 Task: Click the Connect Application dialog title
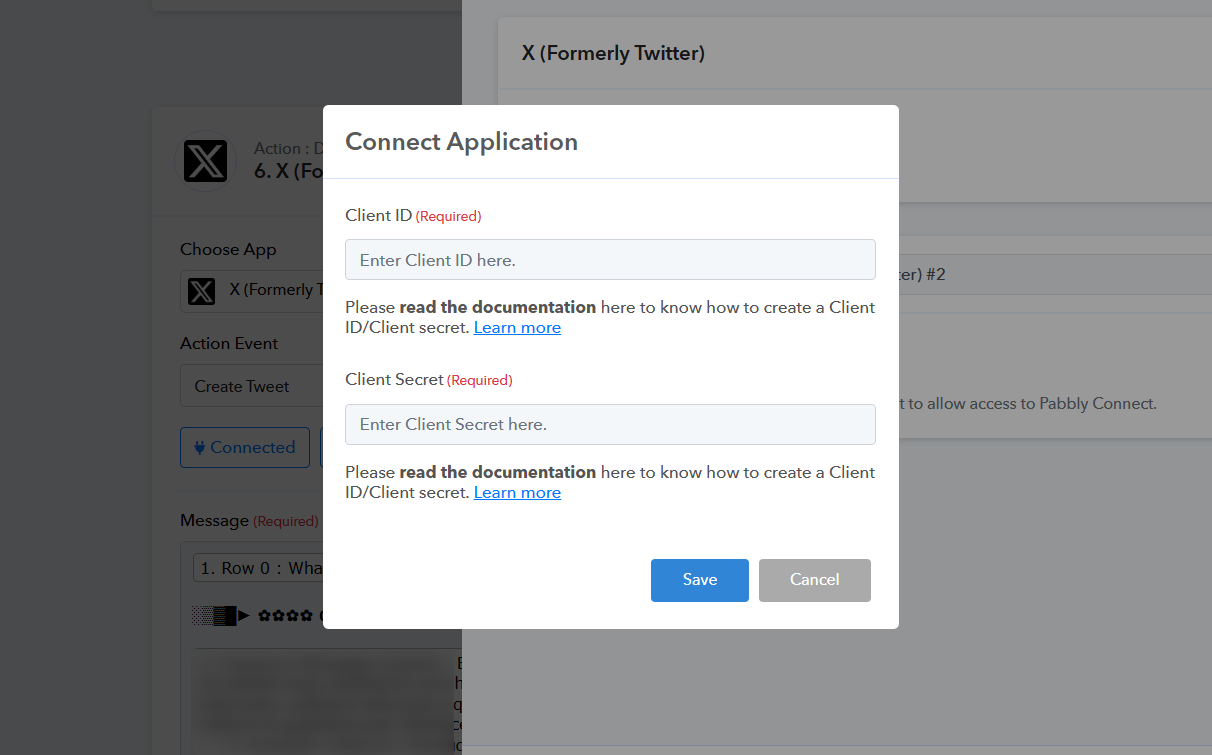(461, 142)
